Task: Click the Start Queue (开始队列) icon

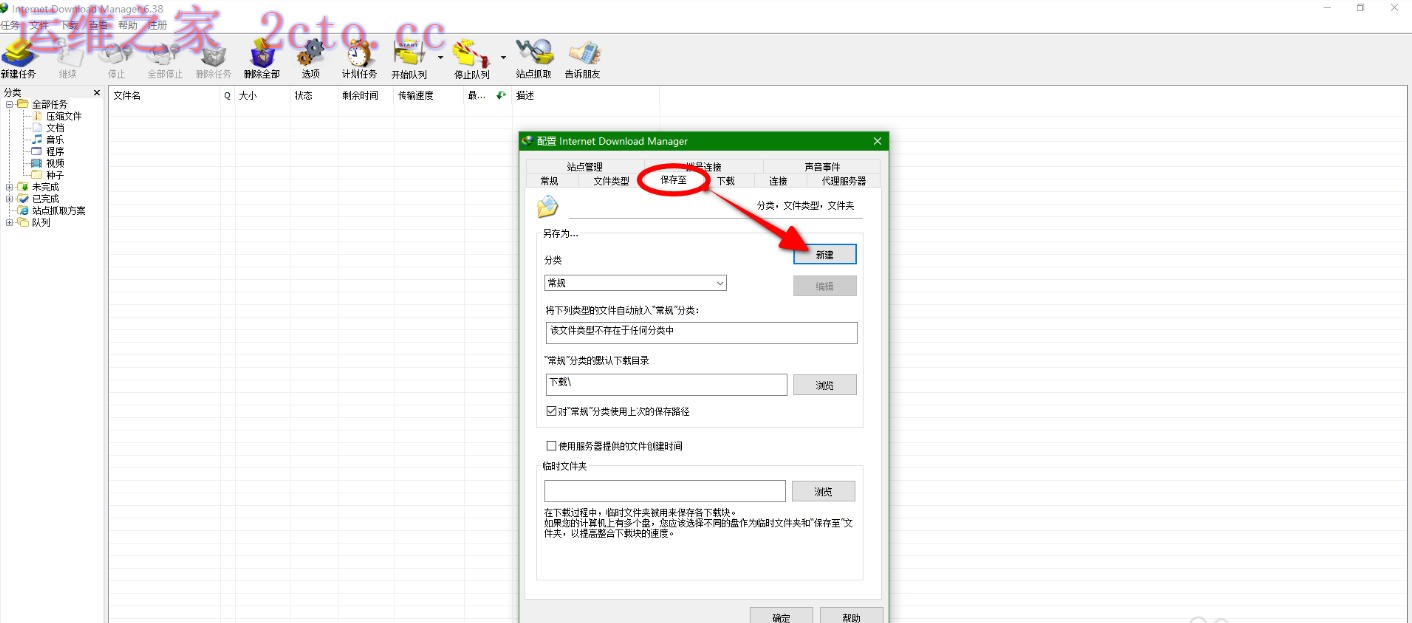Action: point(410,58)
